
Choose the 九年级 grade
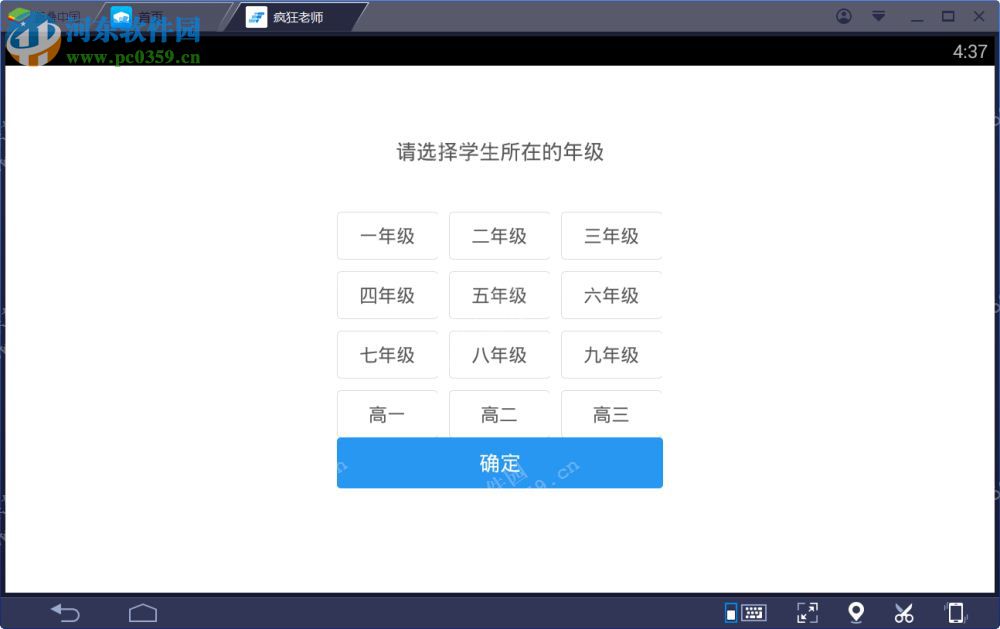[611, 355]
